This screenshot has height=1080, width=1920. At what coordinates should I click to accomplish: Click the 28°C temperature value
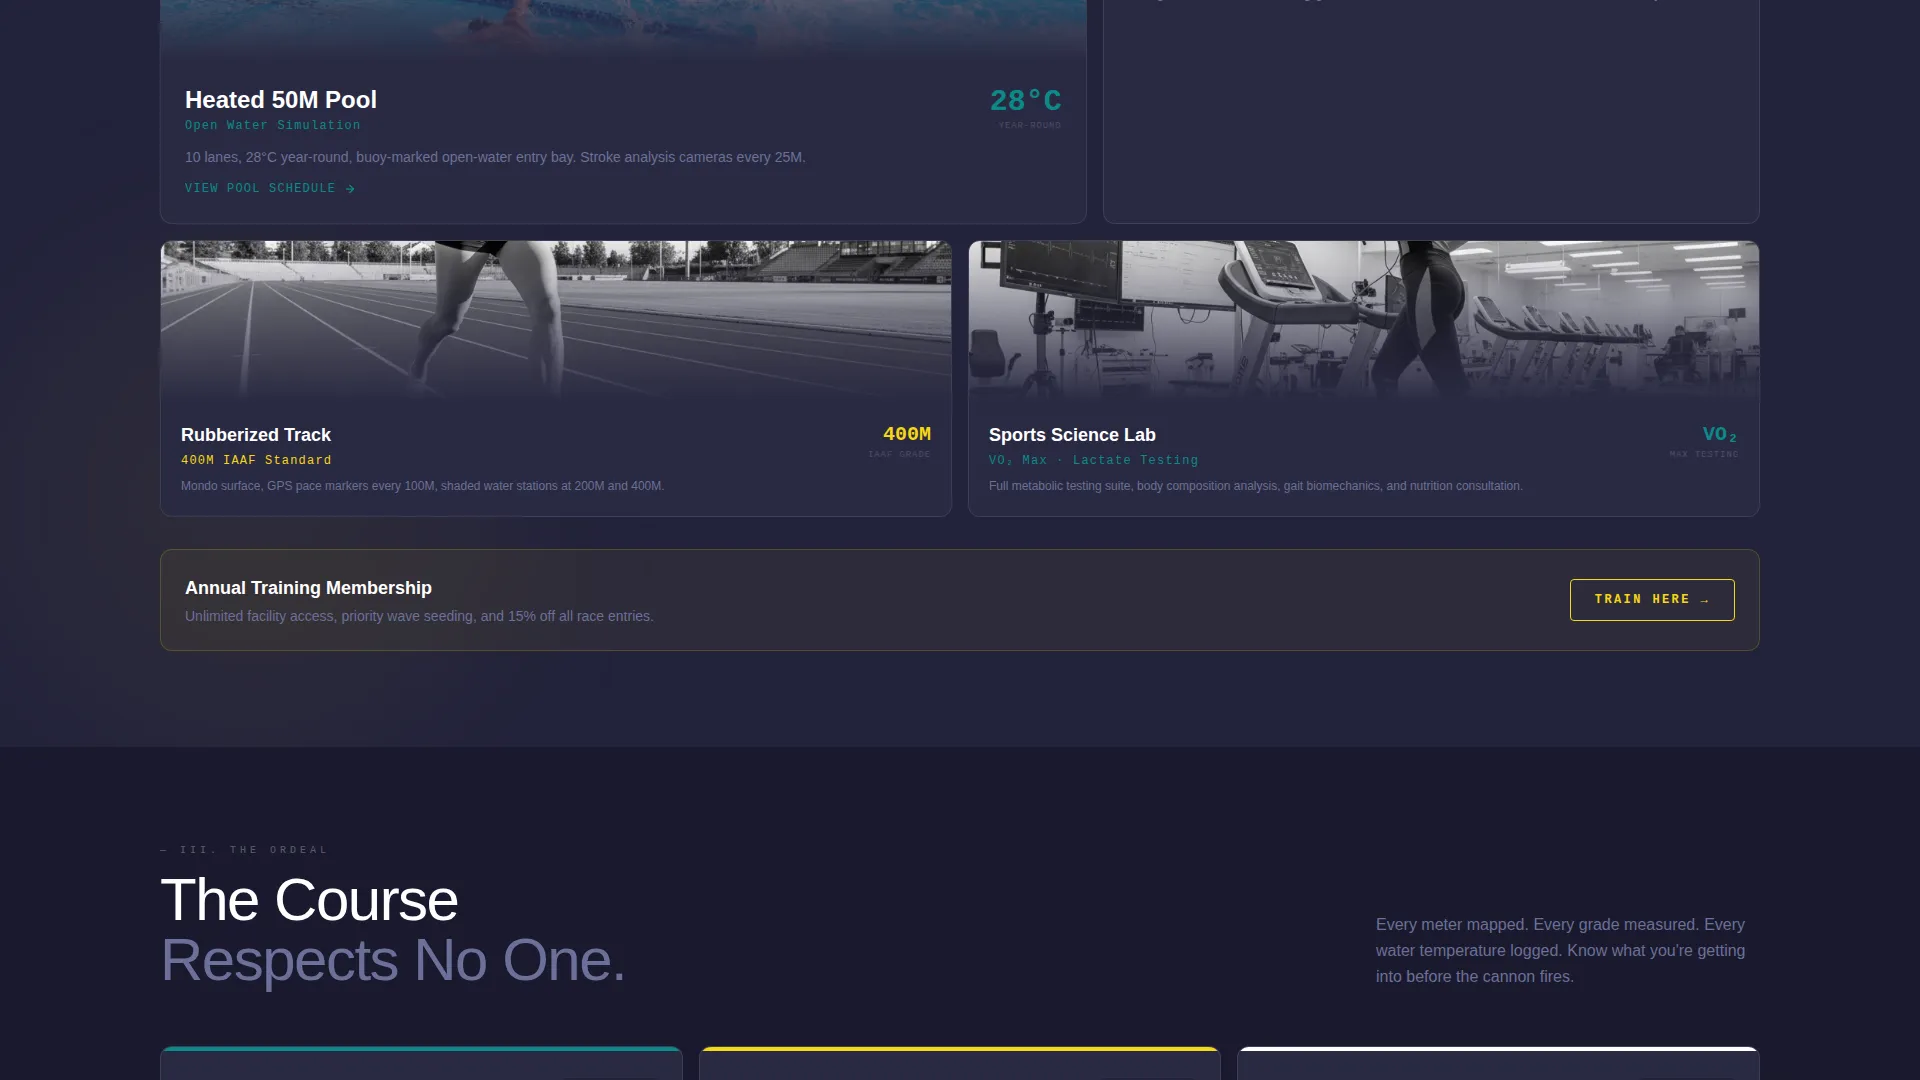[x=1025, y=101]
